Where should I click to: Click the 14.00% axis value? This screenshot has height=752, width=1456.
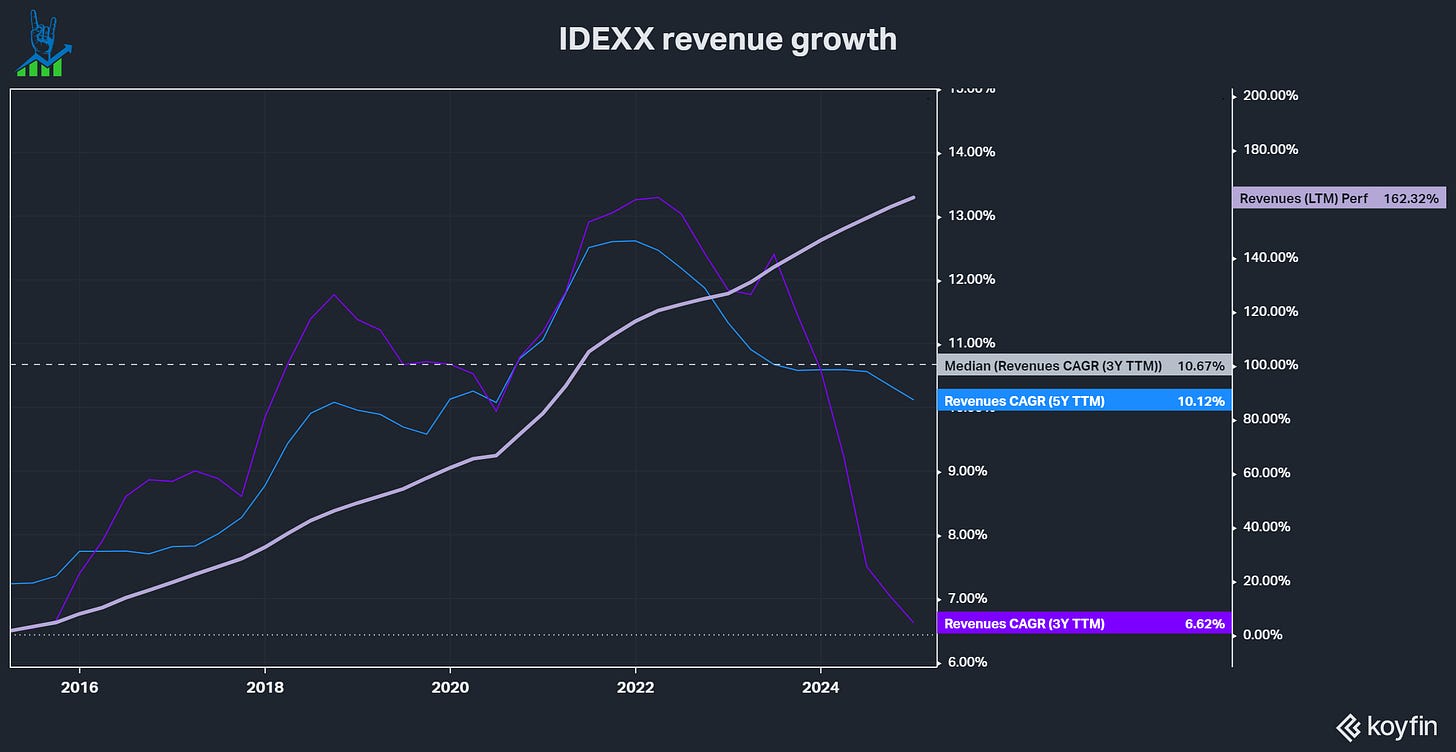(x=970, y=152)
